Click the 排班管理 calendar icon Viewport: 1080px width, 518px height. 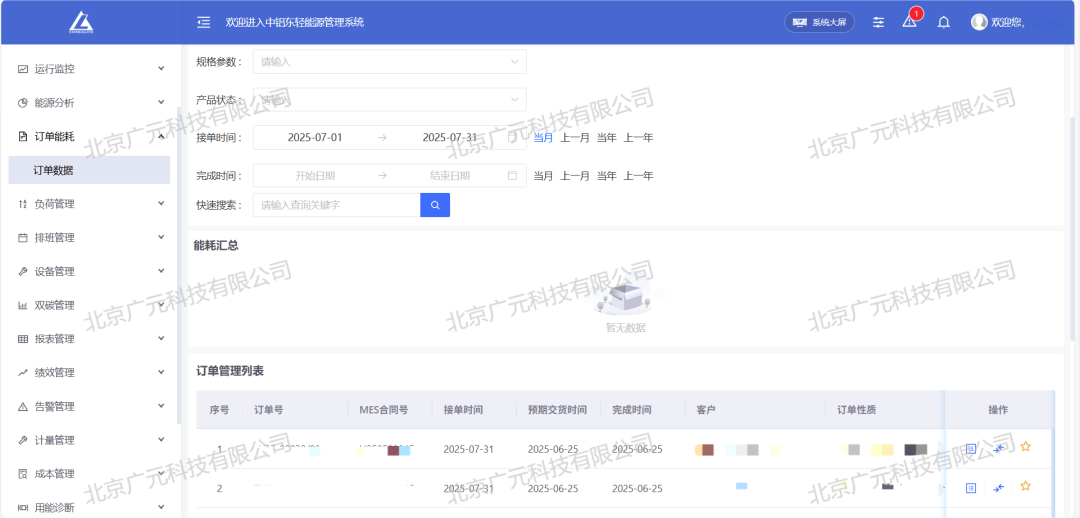(x=23, y=238)
